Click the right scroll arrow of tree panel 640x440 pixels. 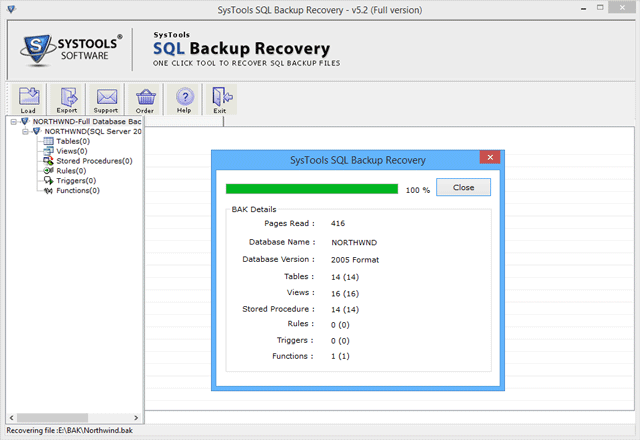pyautogui.click(x=136, y=418)
